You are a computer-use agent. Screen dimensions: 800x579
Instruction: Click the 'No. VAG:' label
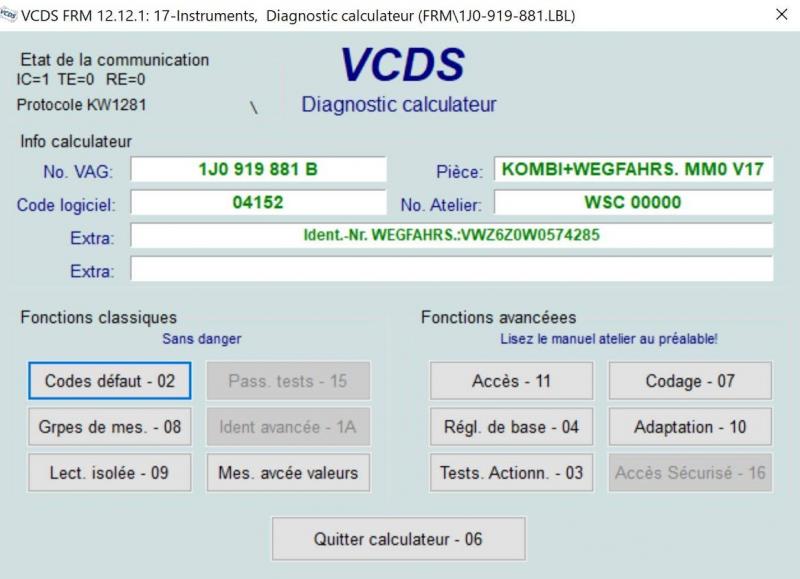pos(78,172)
